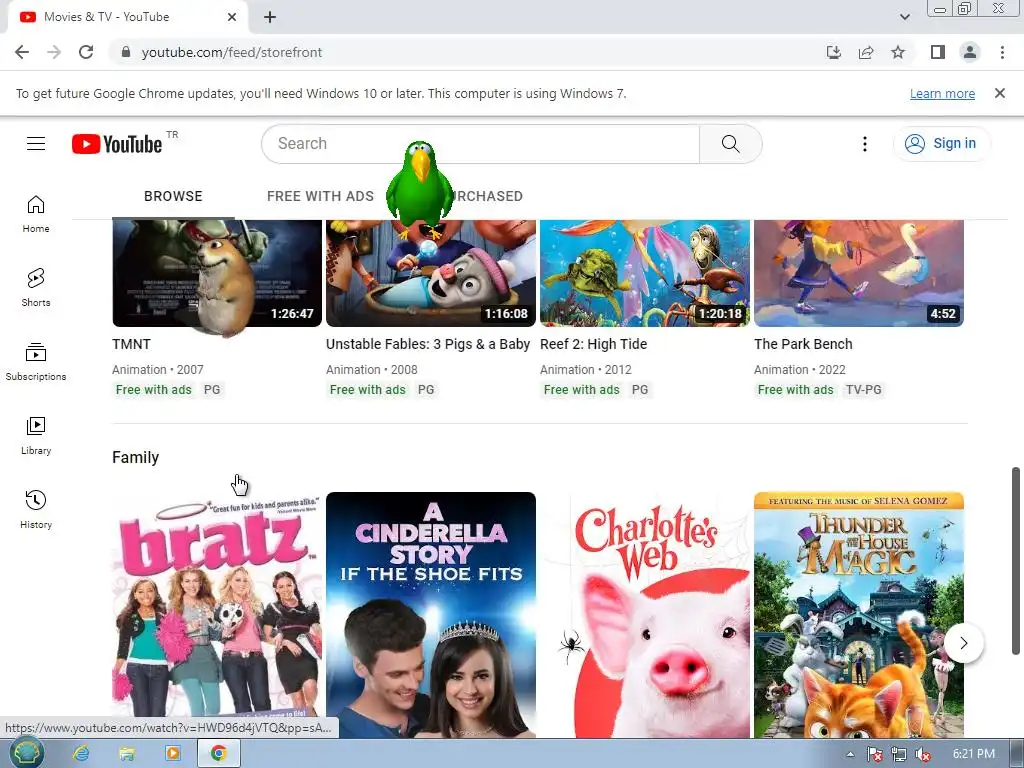Open Windows Media Player from taskbar
1024x768 pixels.
tap(173, 754)
